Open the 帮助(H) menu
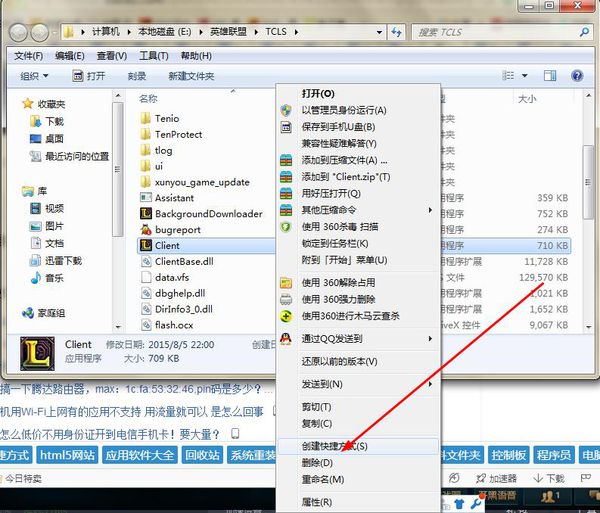This screenshot has height=513, width=600. (x=196, y=56)
